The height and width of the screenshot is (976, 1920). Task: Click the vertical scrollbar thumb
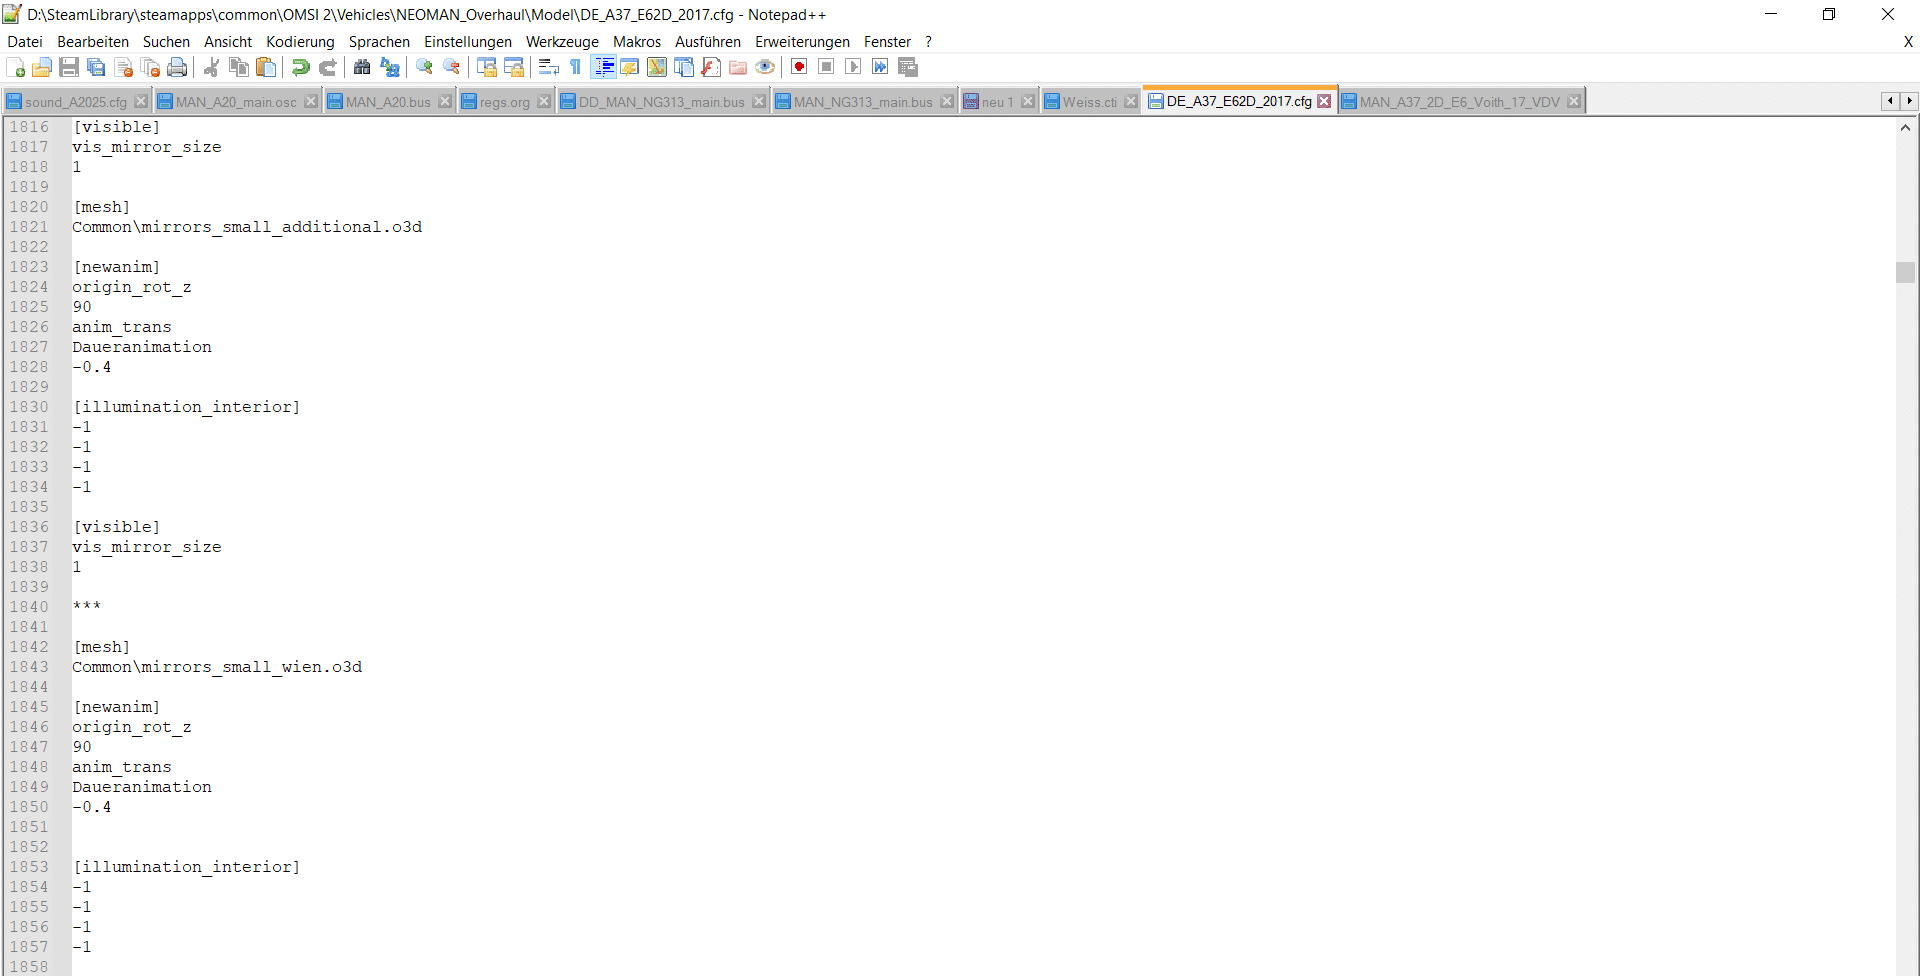pos(1905,272)
